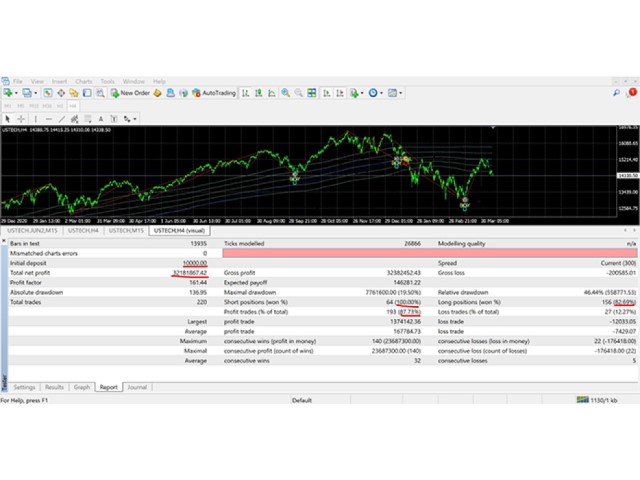640x480 pixels.
Task: Open the Indicators list icon
Action: (354, 93)
